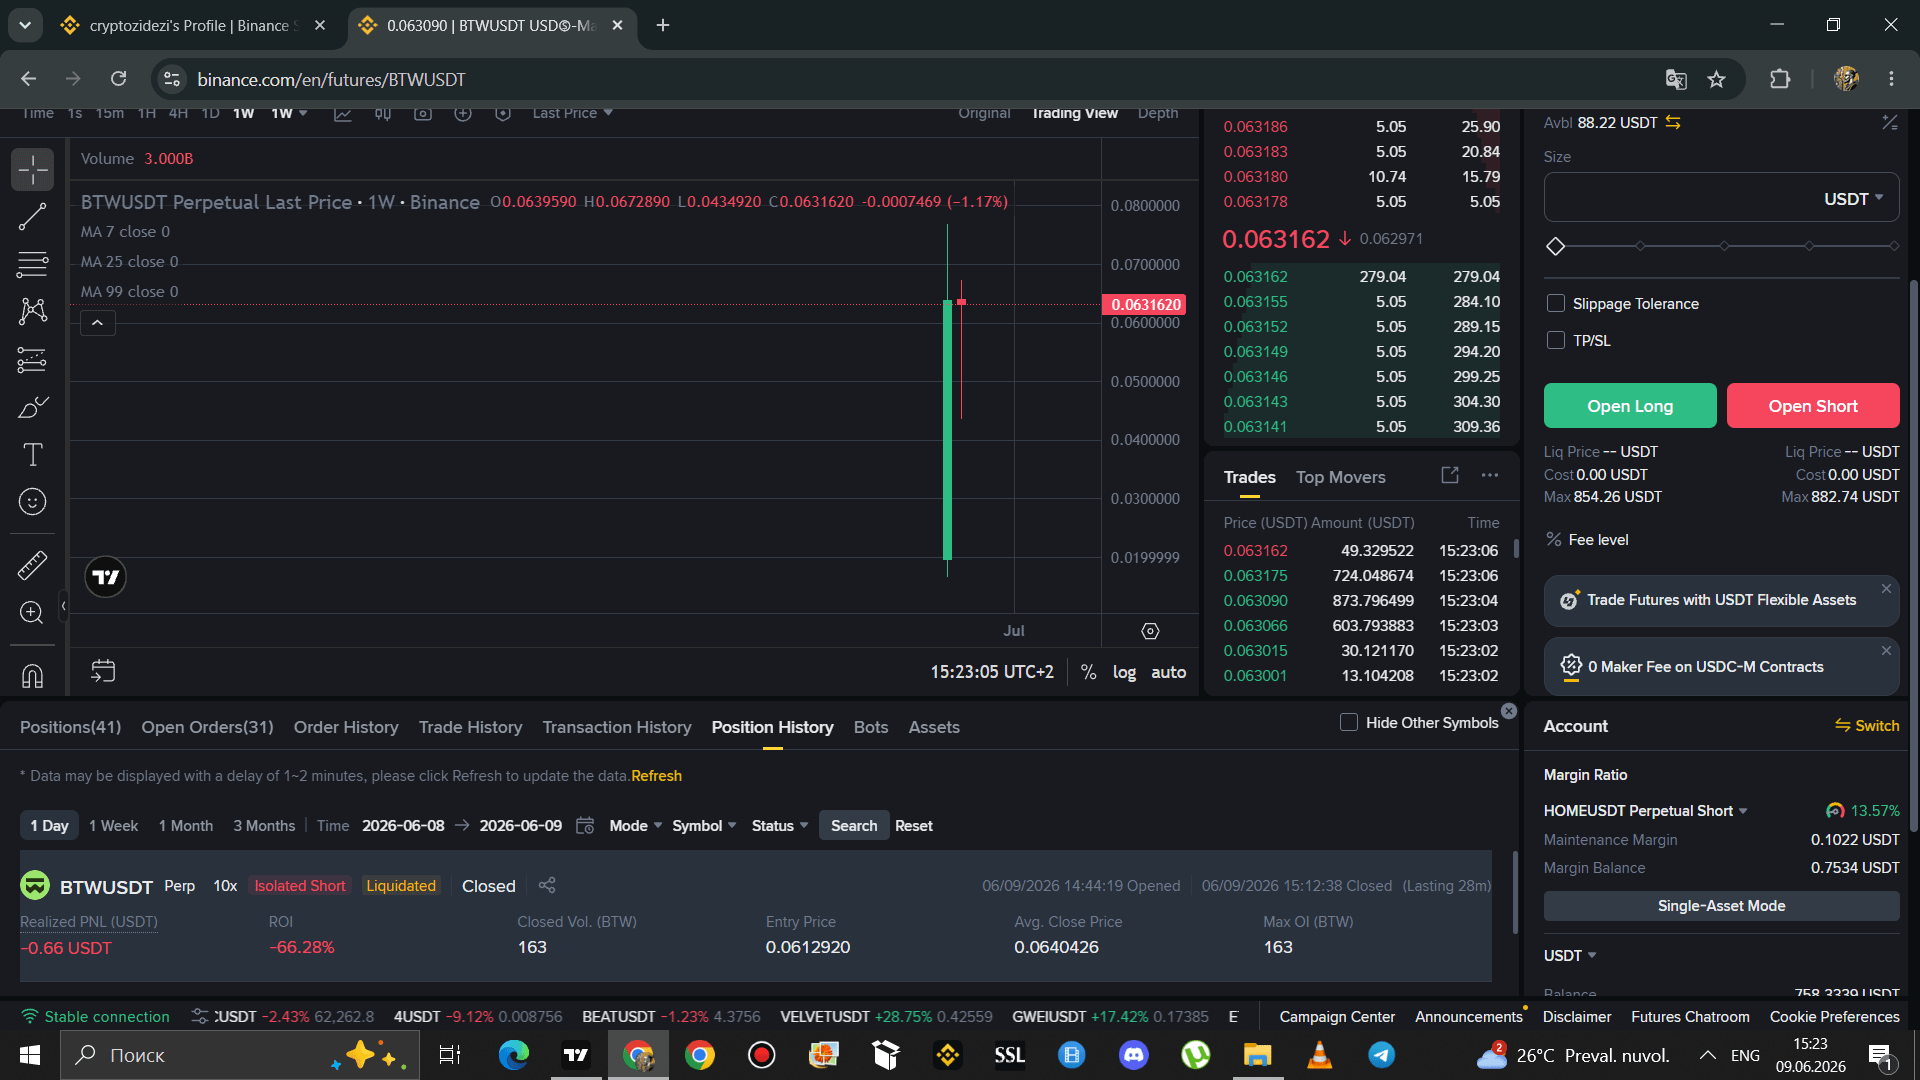The image size is (1920, 1080).
Task: Toggle log scale on chart
Action: click(x=1124, y=672)
